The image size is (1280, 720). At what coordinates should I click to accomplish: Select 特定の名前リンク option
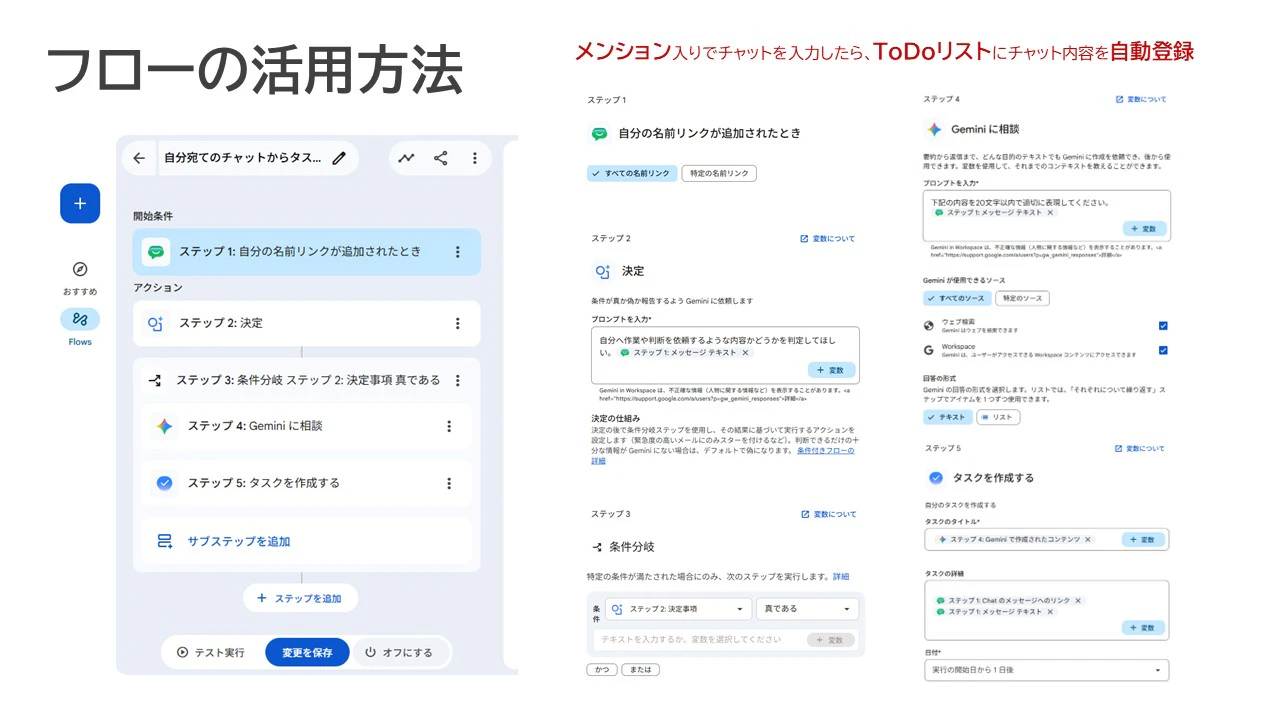point(719,173)
